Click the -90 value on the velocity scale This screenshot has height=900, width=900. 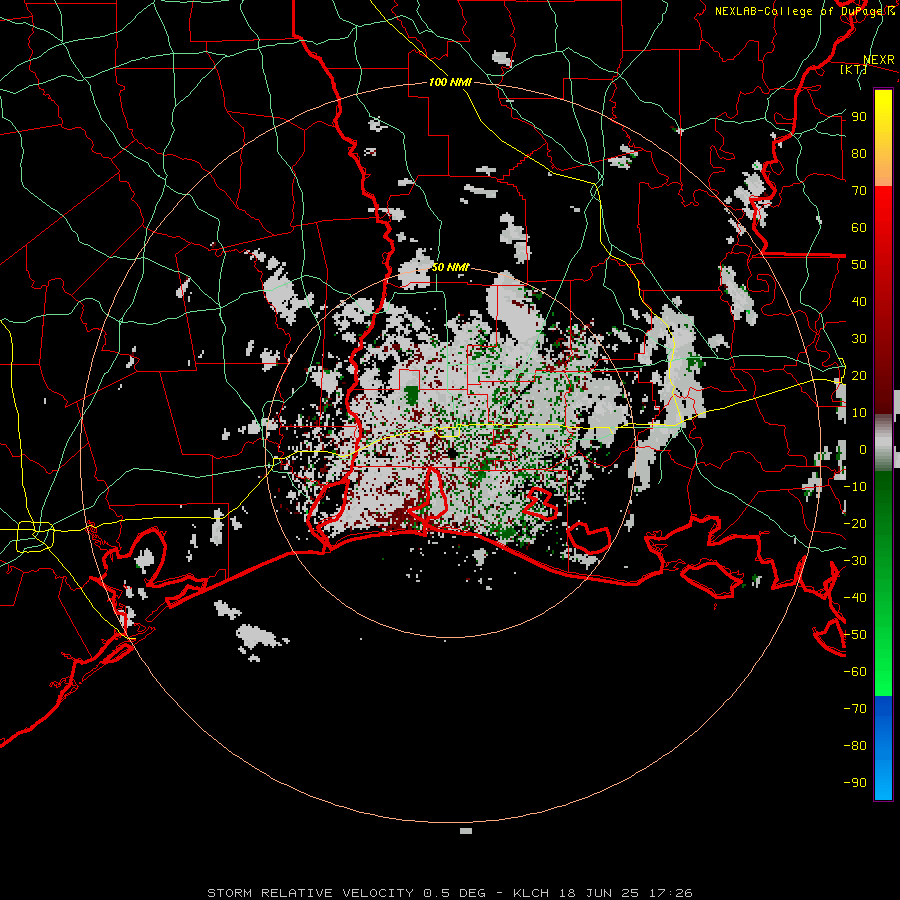point(855,783)
